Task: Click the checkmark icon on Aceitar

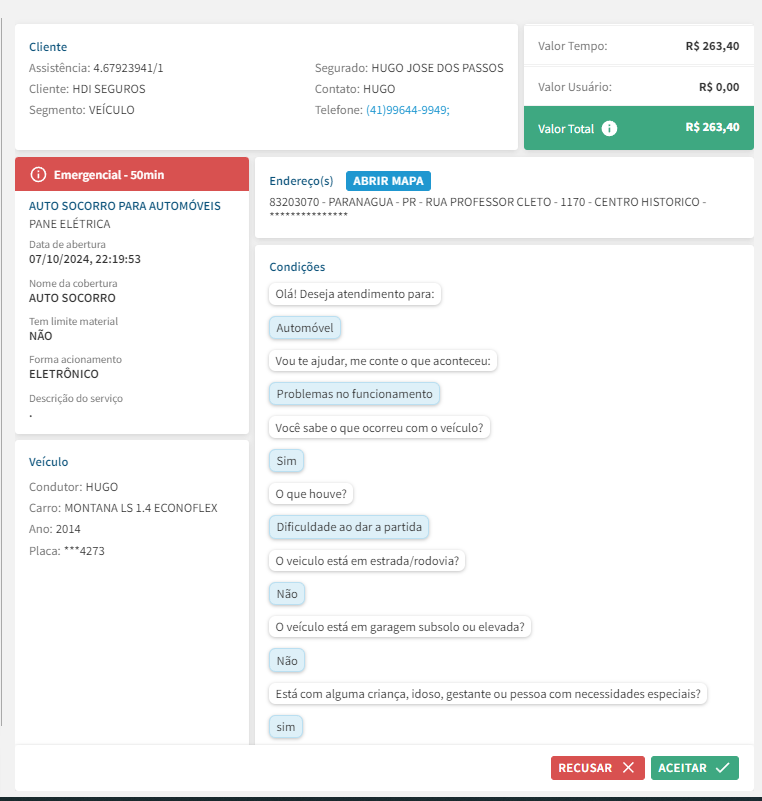Action: (x=722, y=768)
